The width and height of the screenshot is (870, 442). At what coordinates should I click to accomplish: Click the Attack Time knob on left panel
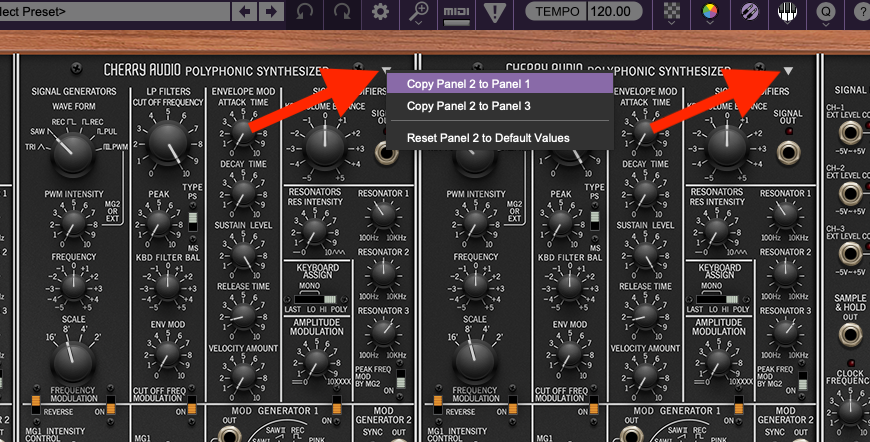pos(244,132)
